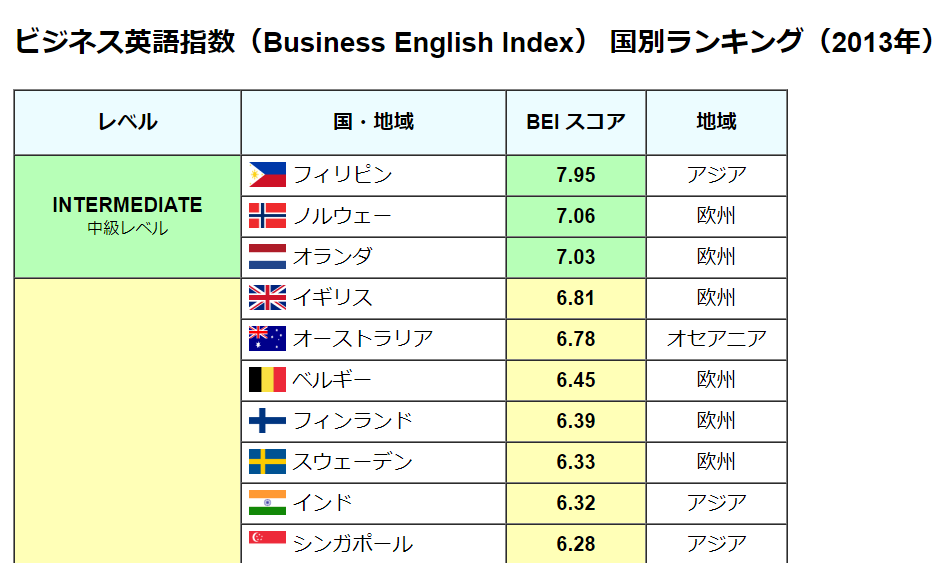Click the Sweden flag icon
The image size is (952, 563).
(x=267, y=462)
